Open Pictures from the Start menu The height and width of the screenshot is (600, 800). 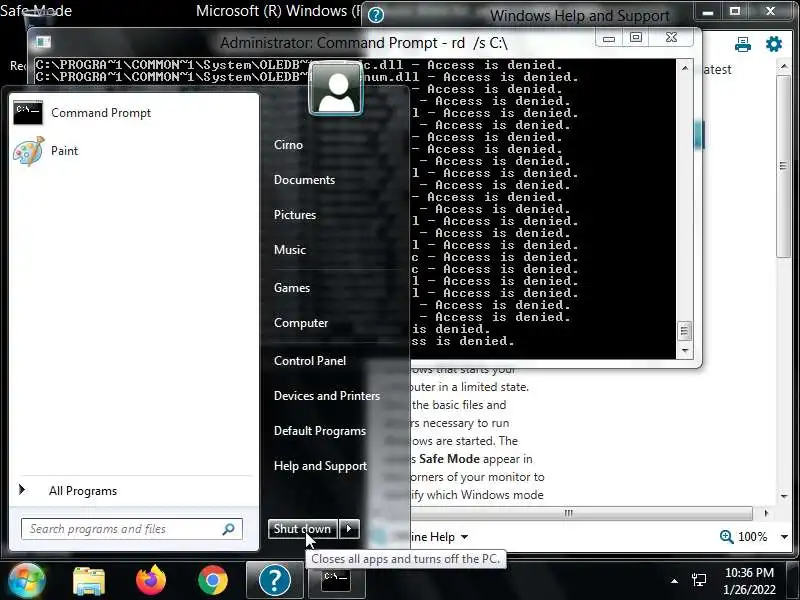tap(294, 215)
